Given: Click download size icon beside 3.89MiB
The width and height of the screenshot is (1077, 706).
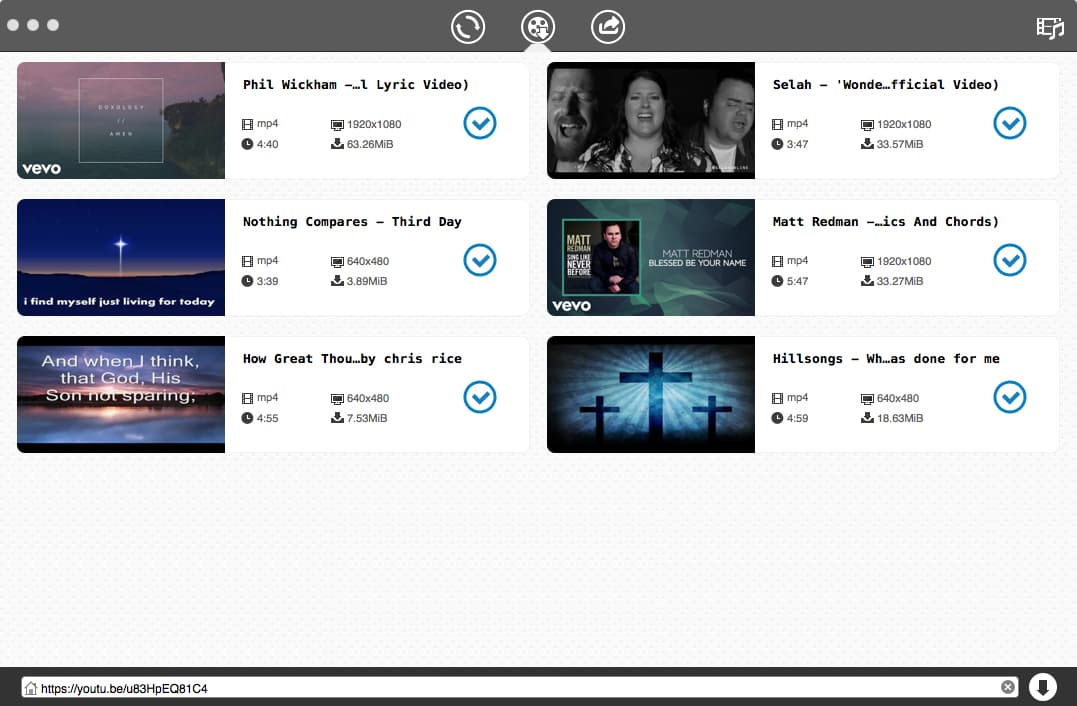Looking at the screenshot, I should click(x=337, y=280).
